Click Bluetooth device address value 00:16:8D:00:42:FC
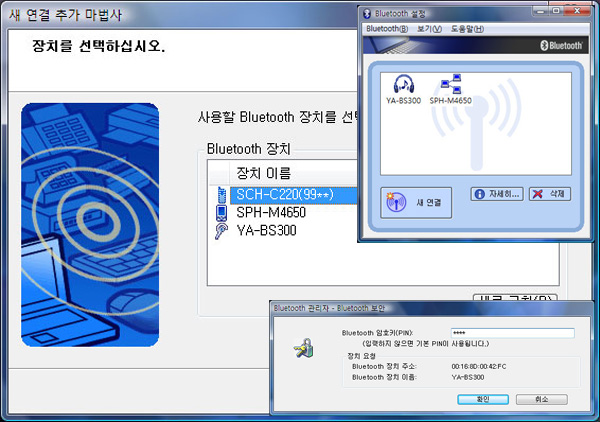600x422 pixels. click(x=479, y=367)
